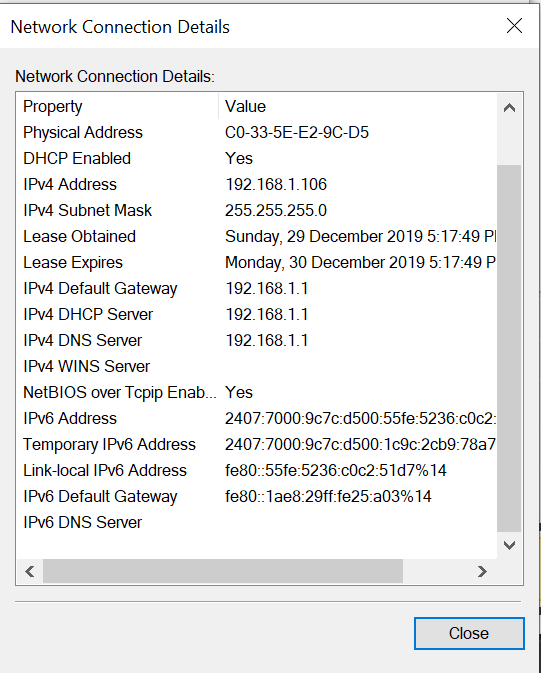Click the vertical scrollbar thumb
This screenshot has width=541, height=673.
(509, 348)
